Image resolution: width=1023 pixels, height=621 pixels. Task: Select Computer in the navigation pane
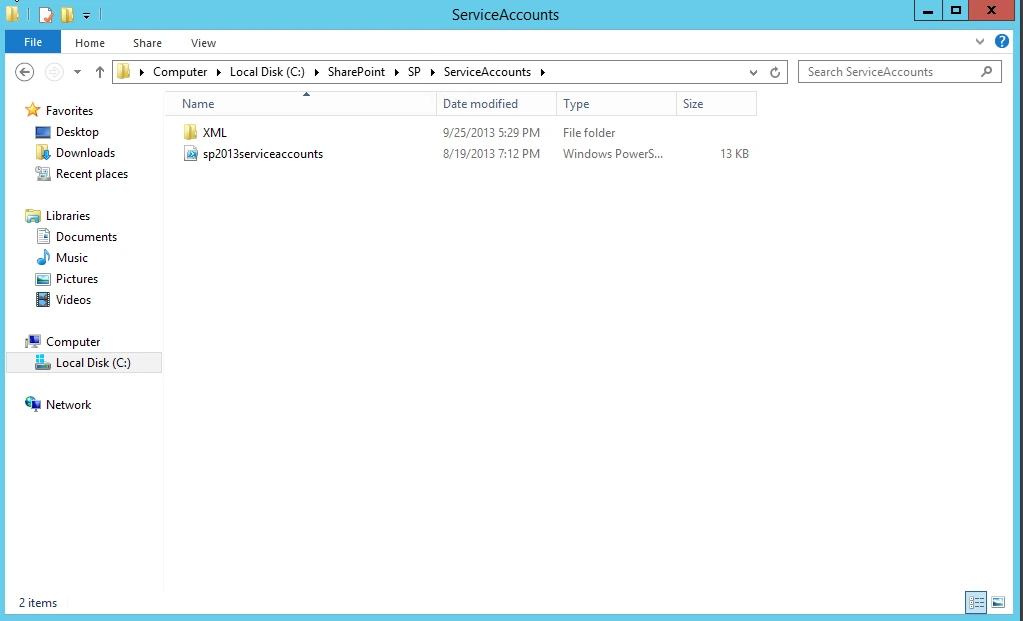tap(73, 342)
